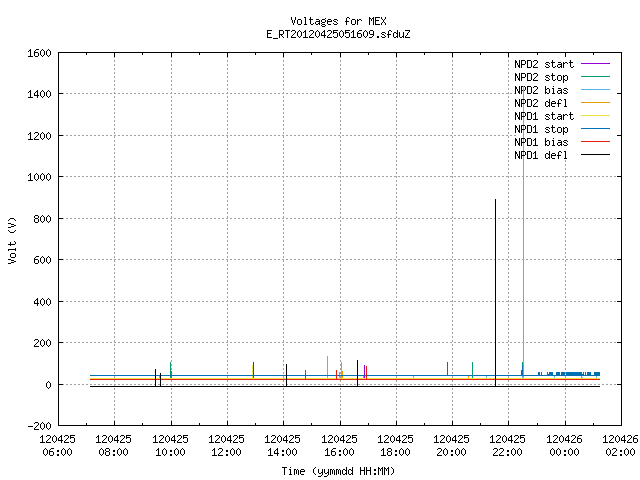
Task: Click the 18:00 x-axis time label
Action: pyautogui.click(x=395, y=452)
